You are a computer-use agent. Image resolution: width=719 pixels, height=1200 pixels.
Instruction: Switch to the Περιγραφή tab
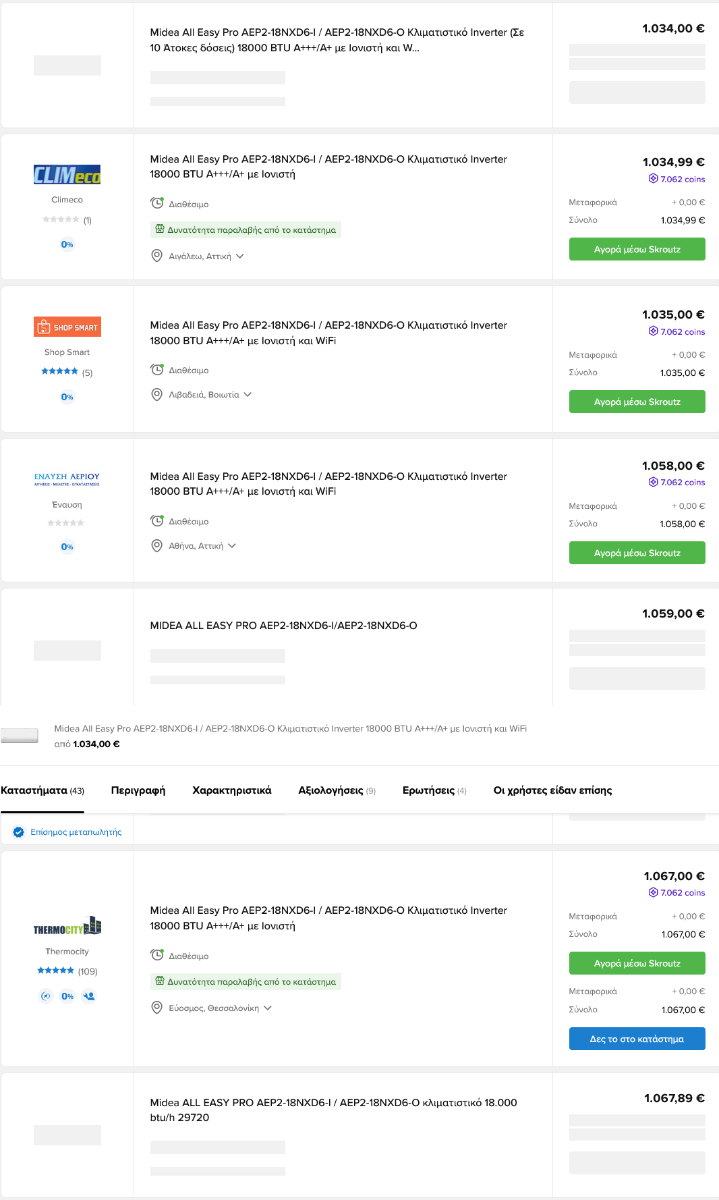pos(138,790)
